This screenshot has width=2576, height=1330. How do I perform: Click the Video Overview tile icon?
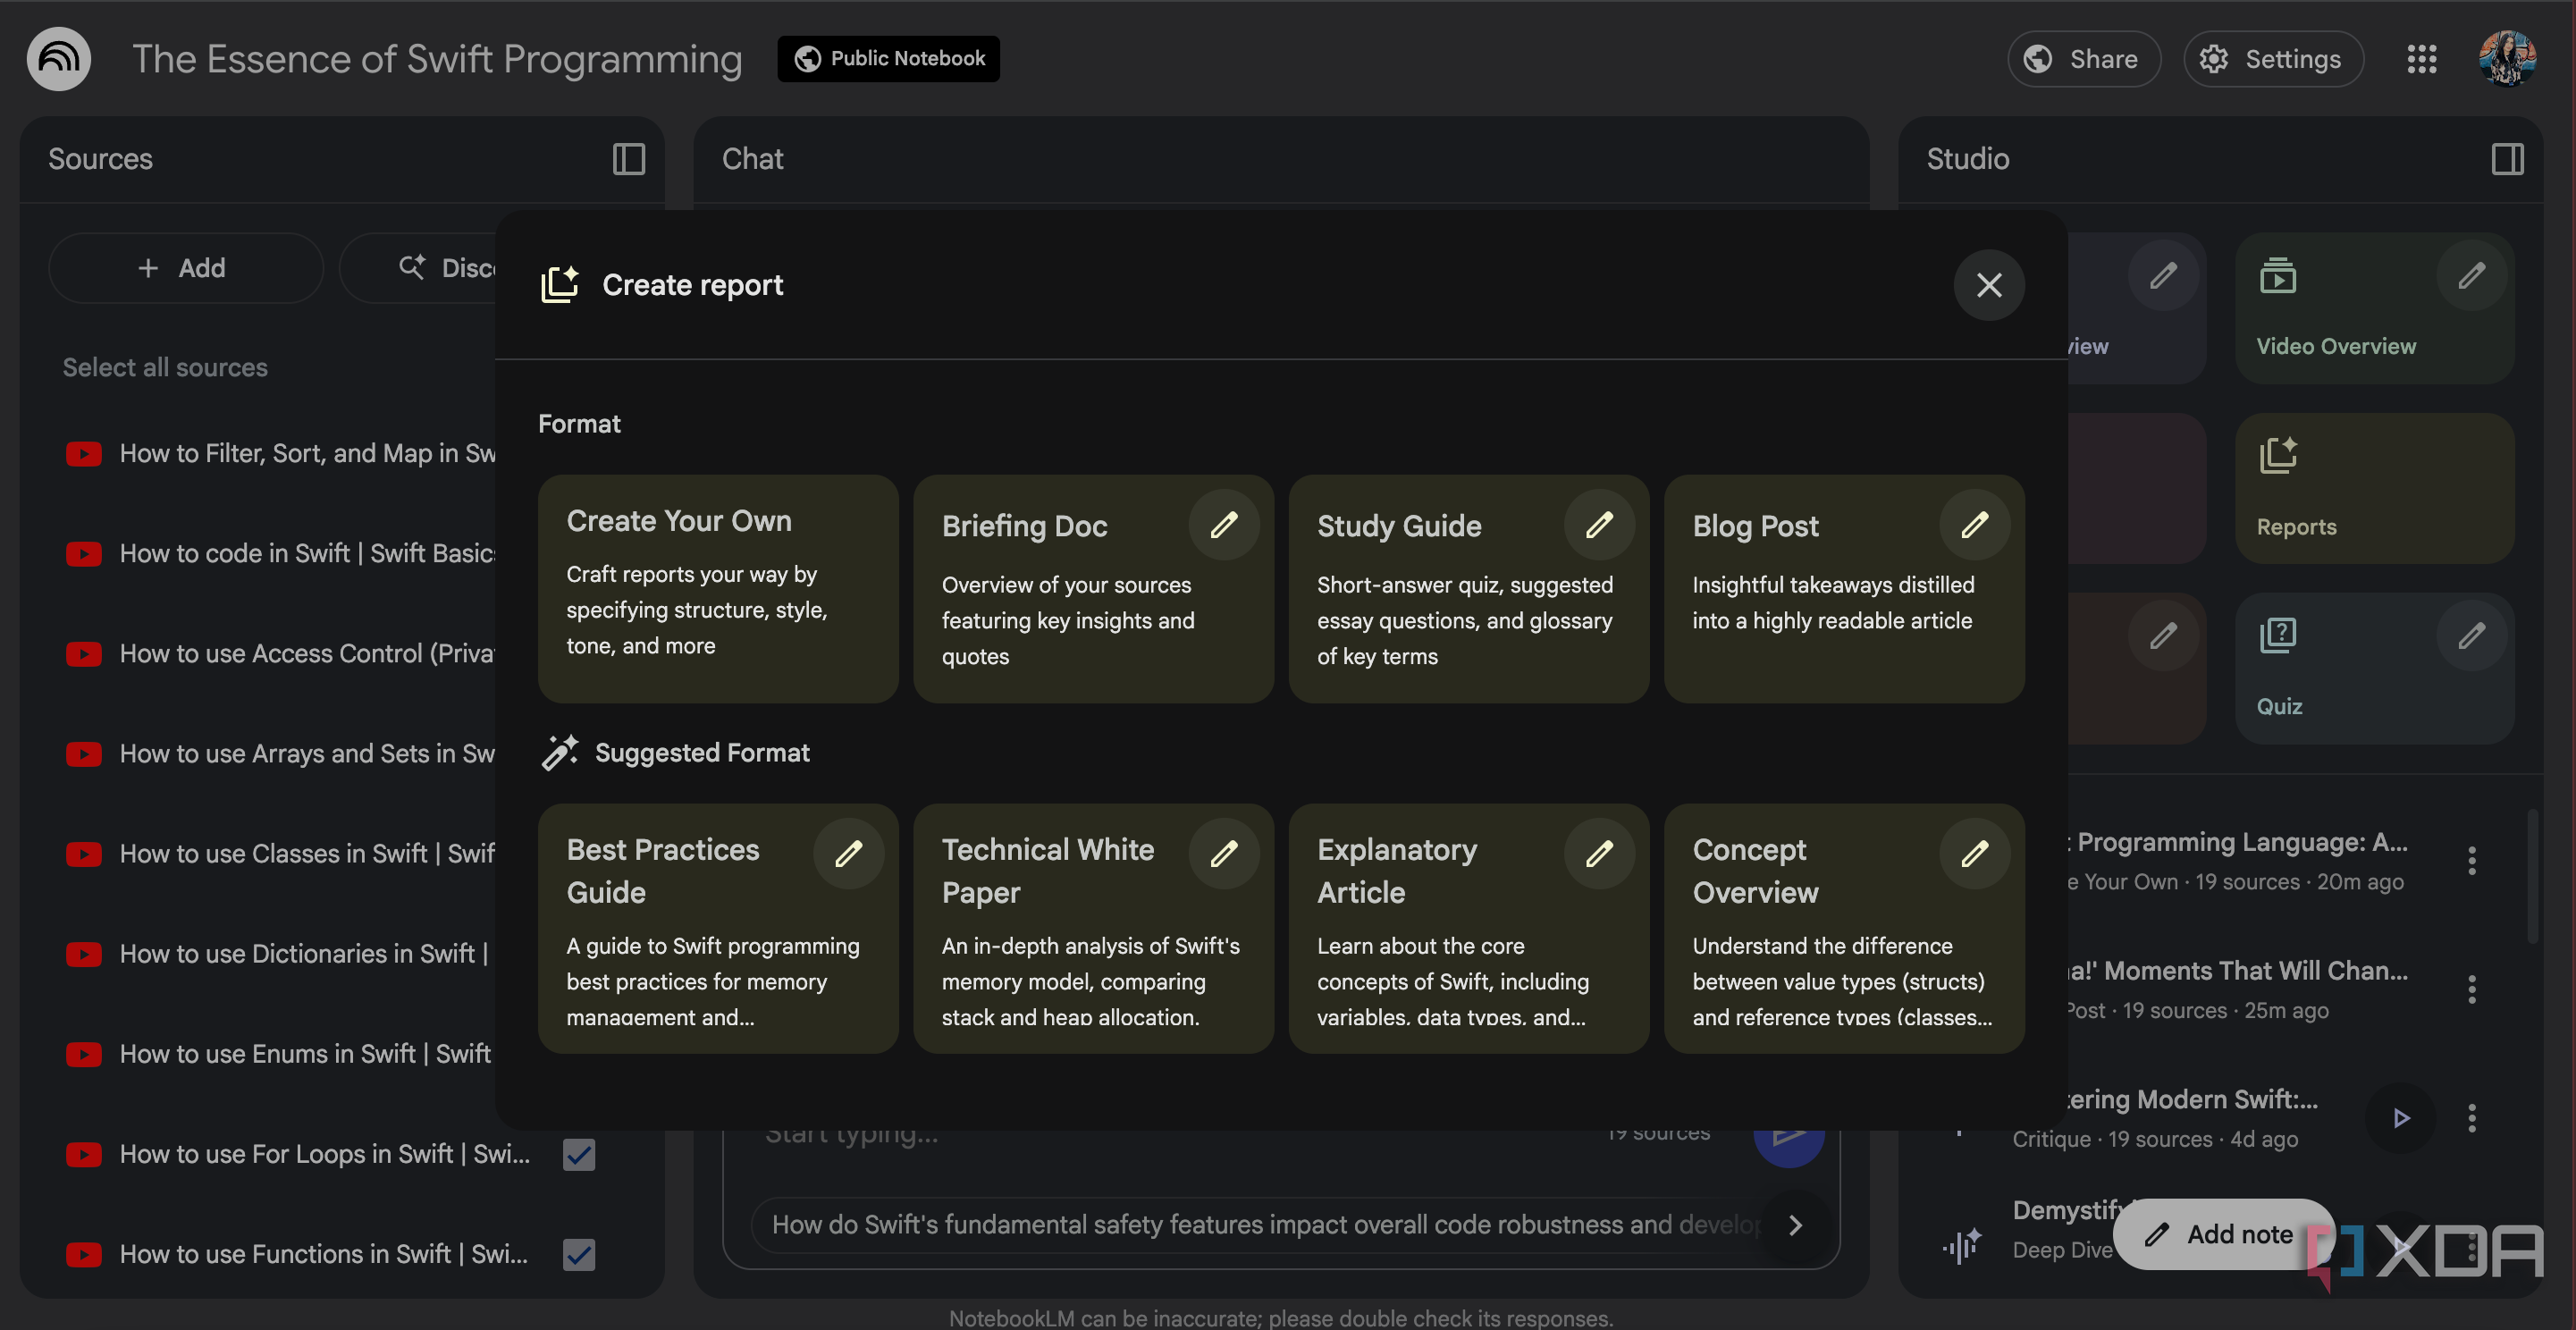click(2277, 276)
